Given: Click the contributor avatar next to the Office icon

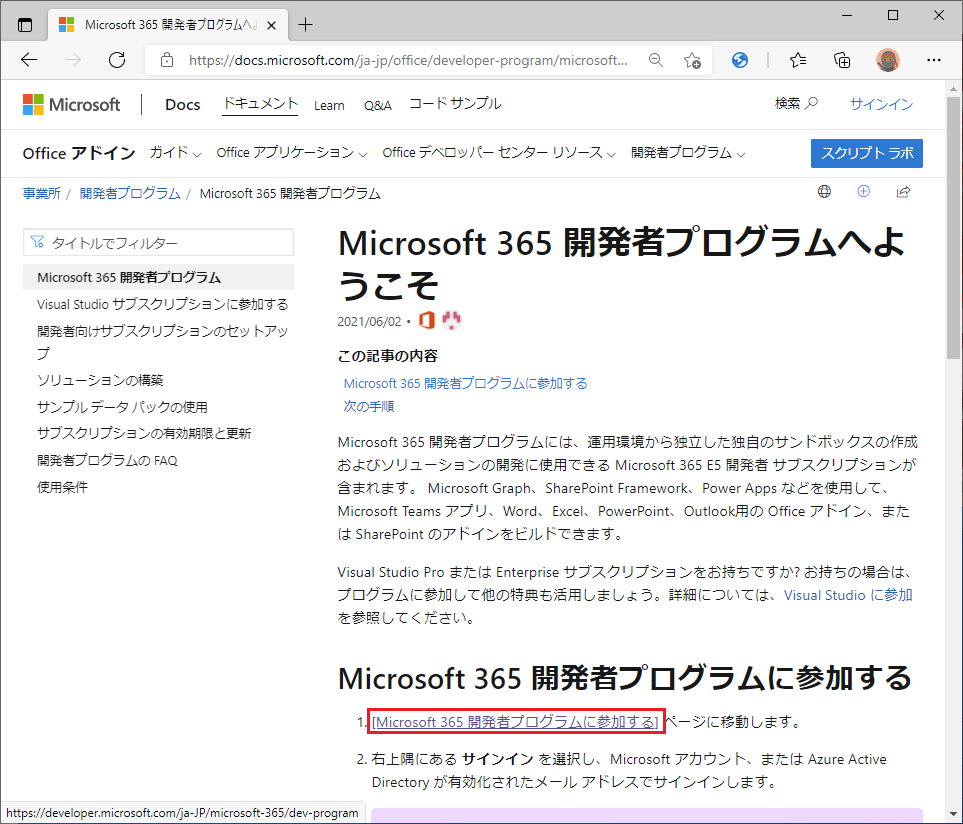Looking at the screenshot, I should (x=451, y=320).
